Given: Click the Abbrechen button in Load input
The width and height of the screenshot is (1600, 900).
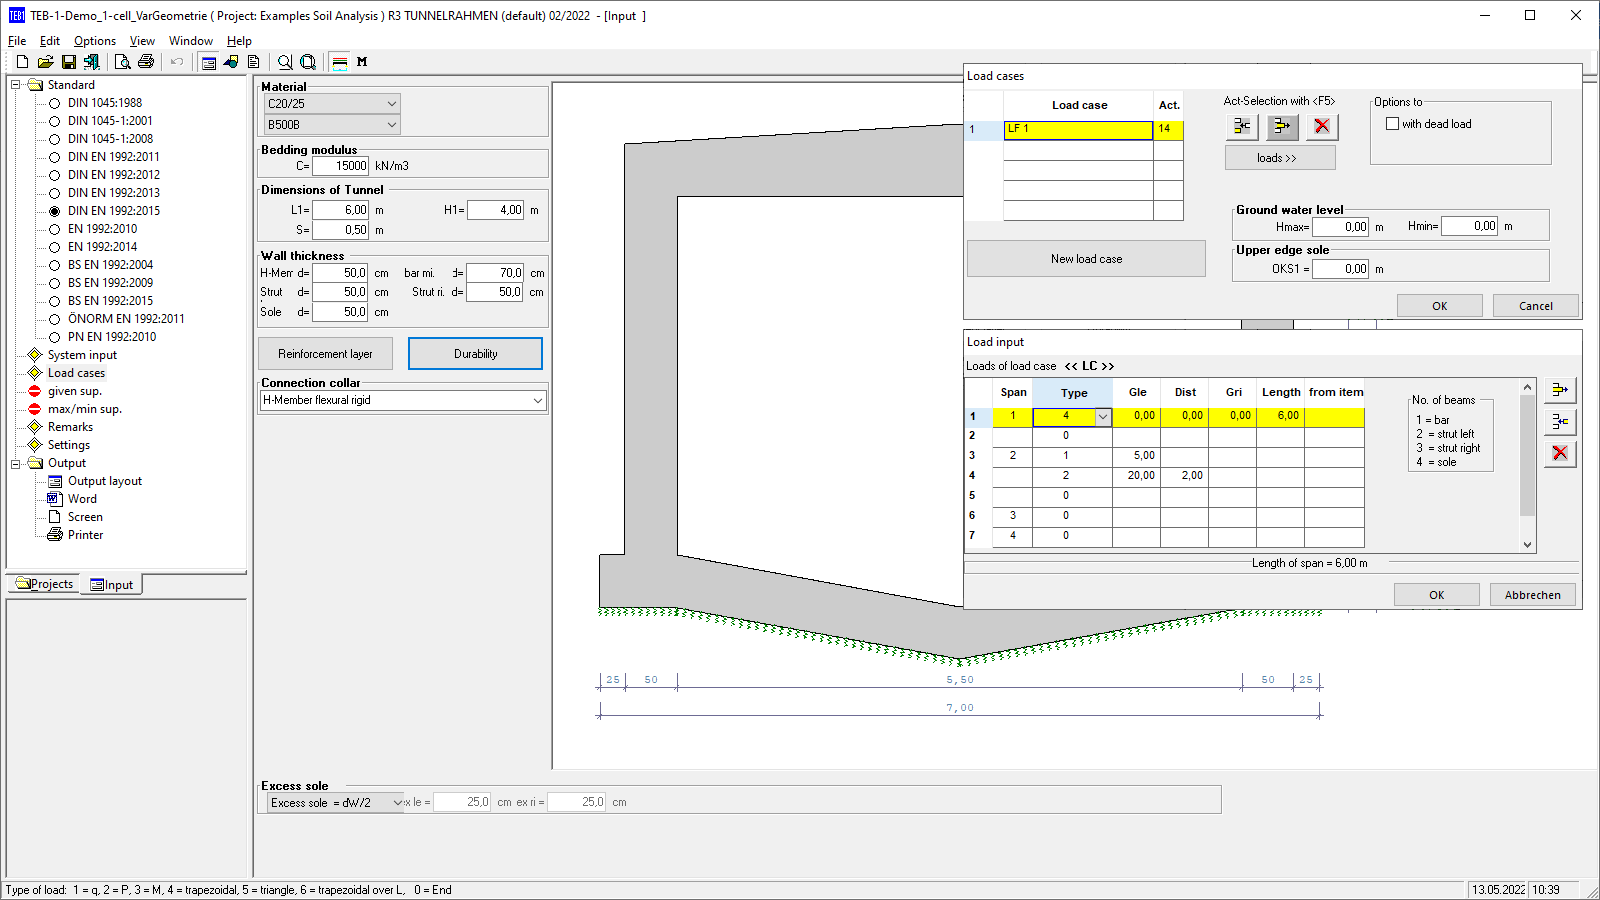Looking at the screenshot, I should point(1532,595).
